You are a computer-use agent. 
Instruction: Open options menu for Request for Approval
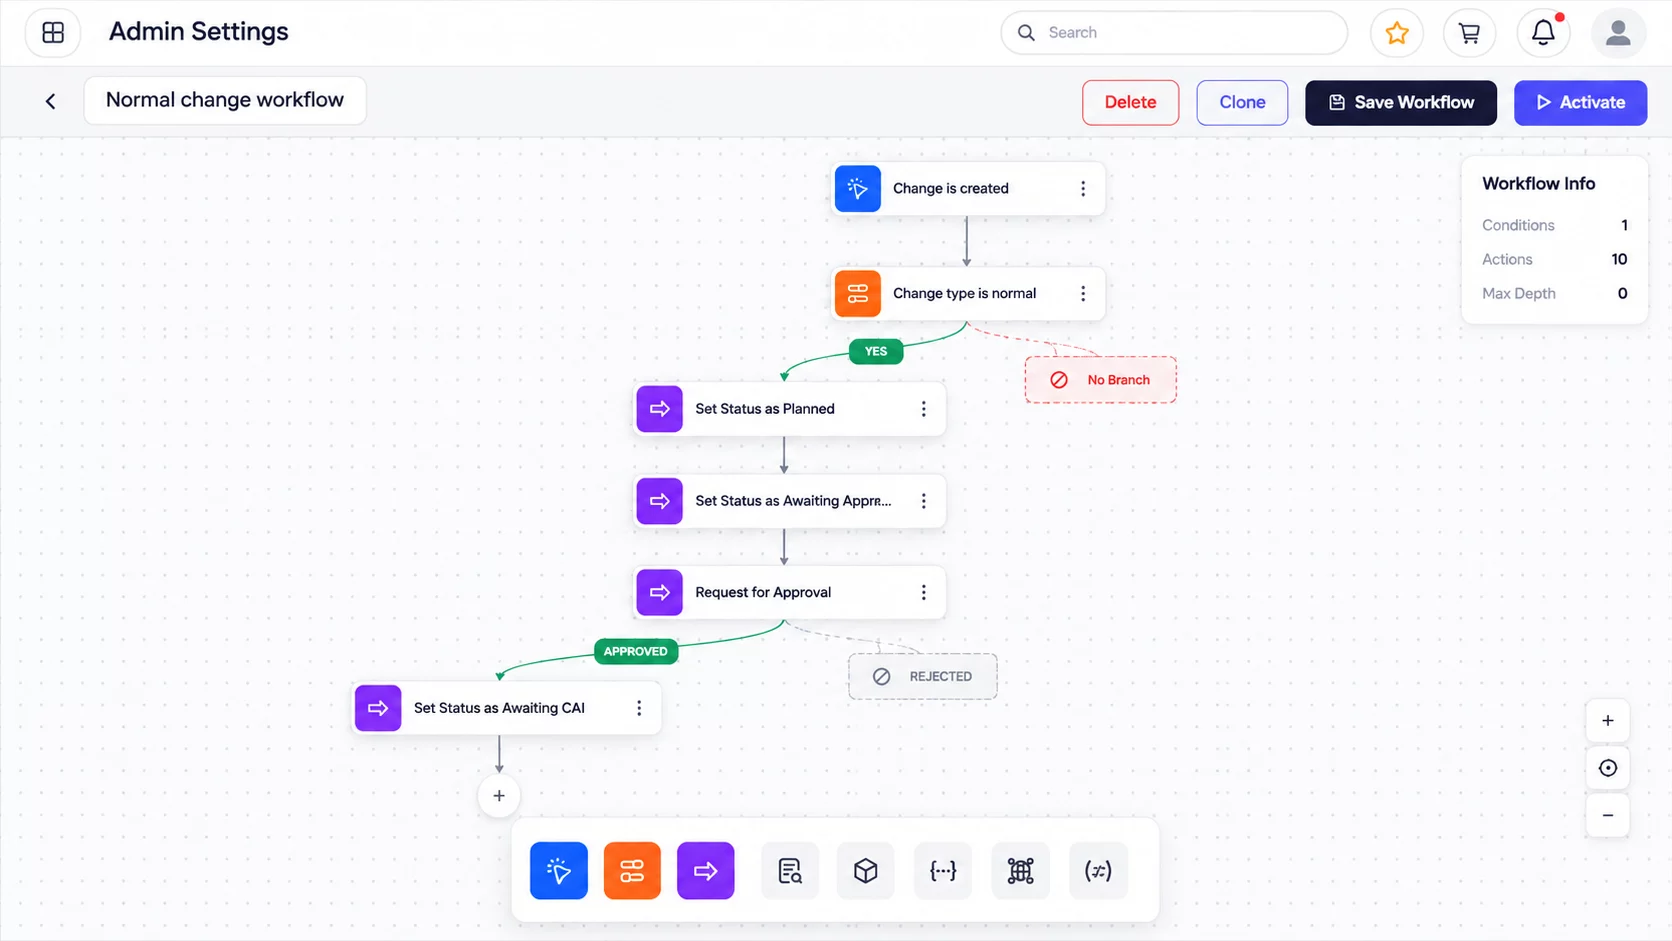923,593
